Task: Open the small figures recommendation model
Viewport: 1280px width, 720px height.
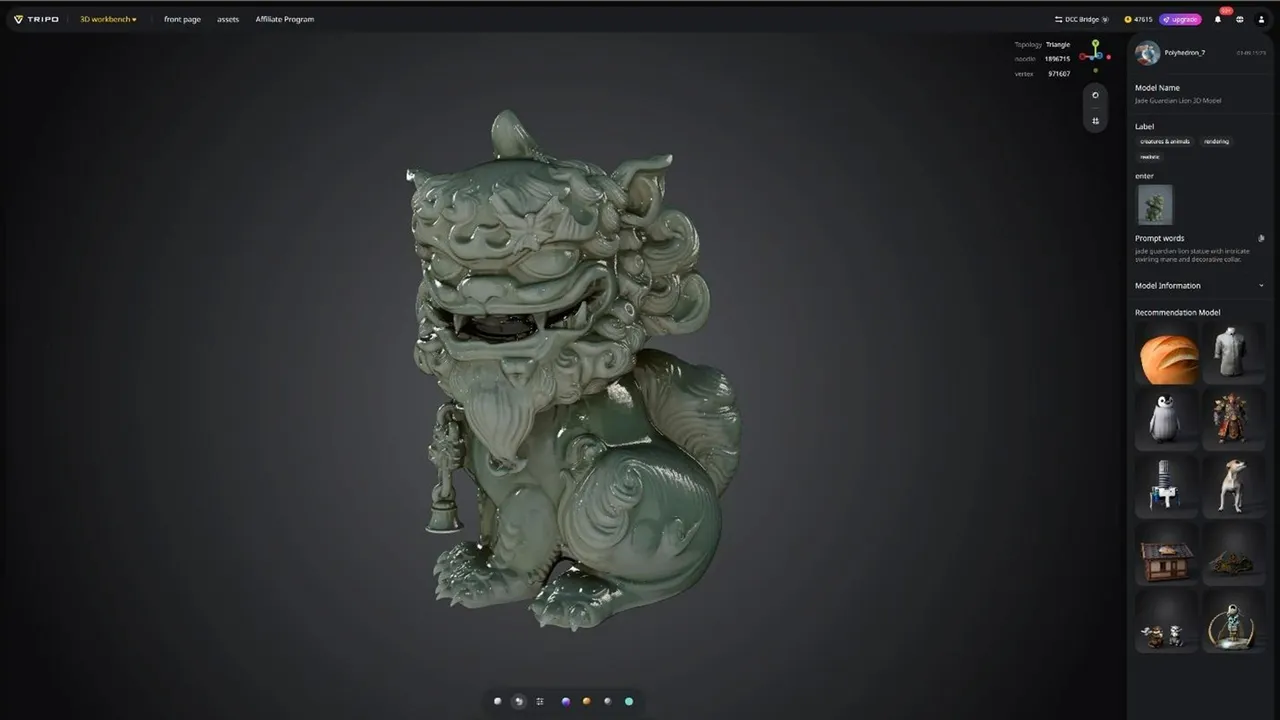Action: 1167,620
